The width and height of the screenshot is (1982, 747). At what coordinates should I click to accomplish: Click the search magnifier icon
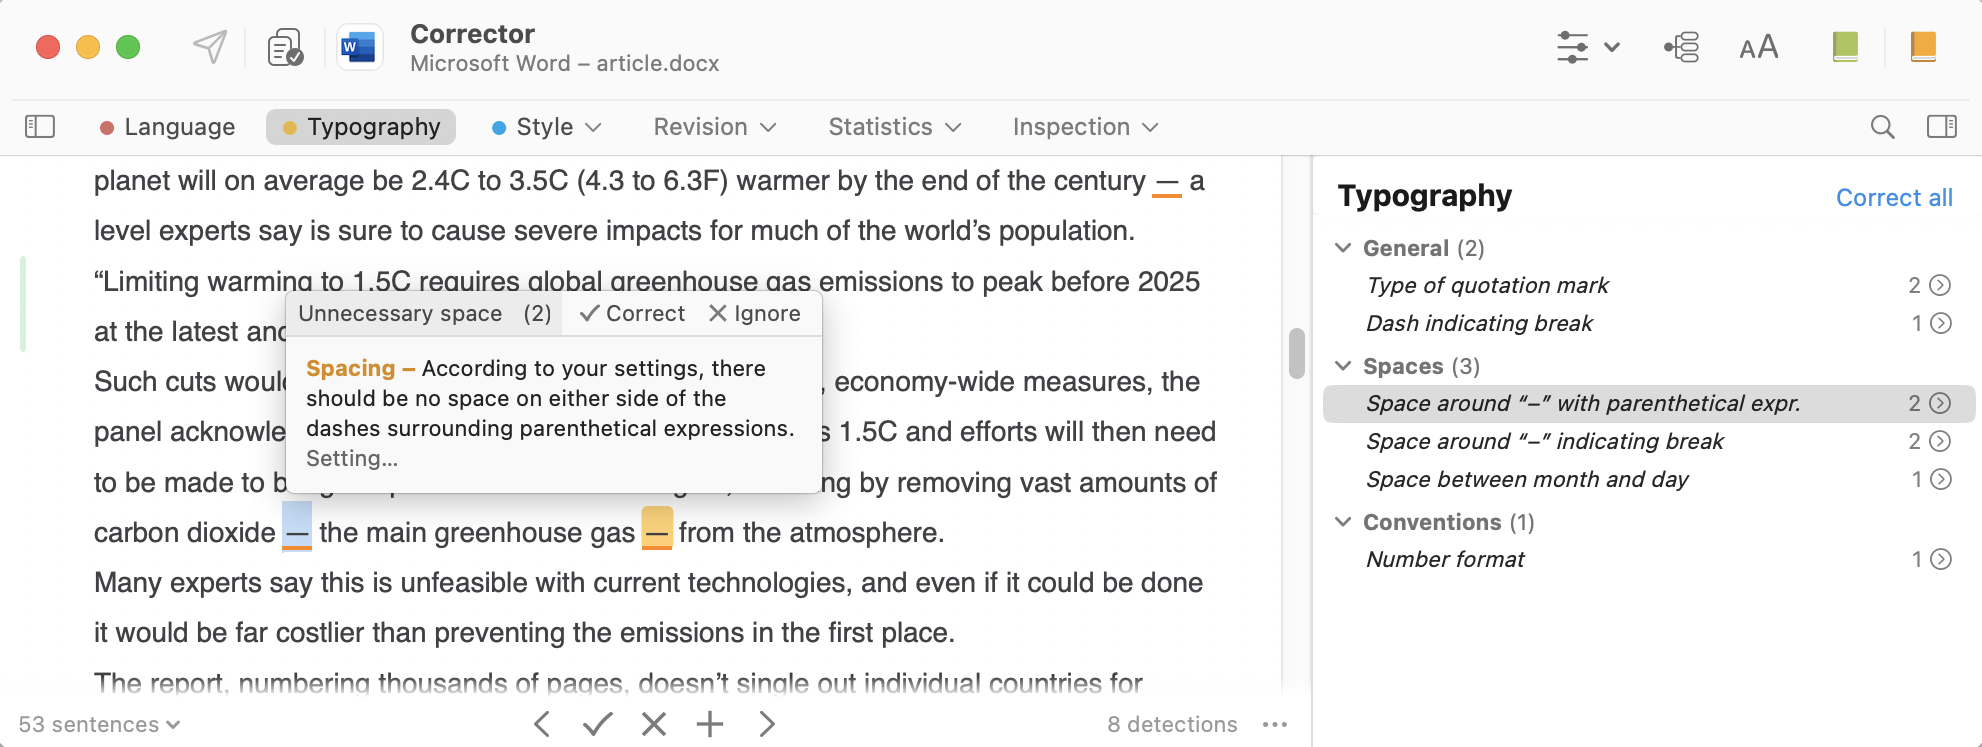tap(1882, 127)
